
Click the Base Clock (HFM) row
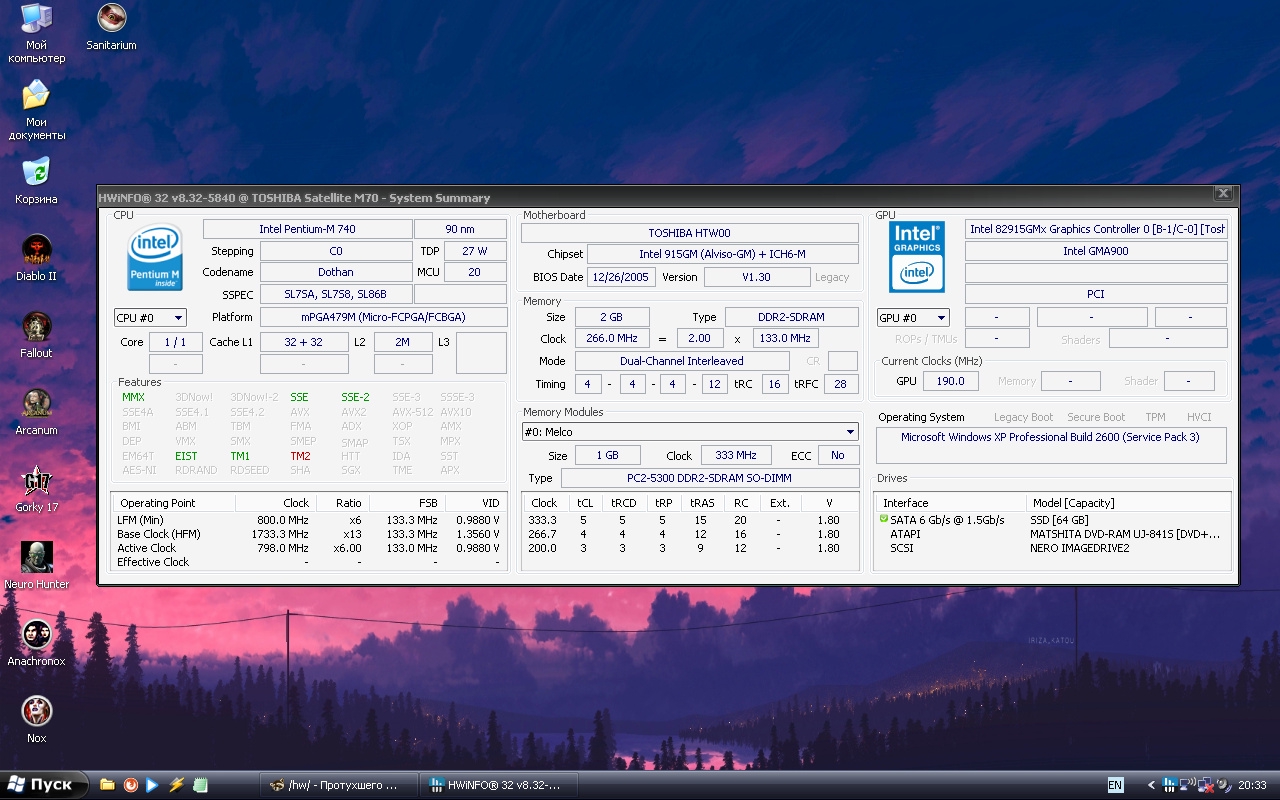(x=309, y=534)
